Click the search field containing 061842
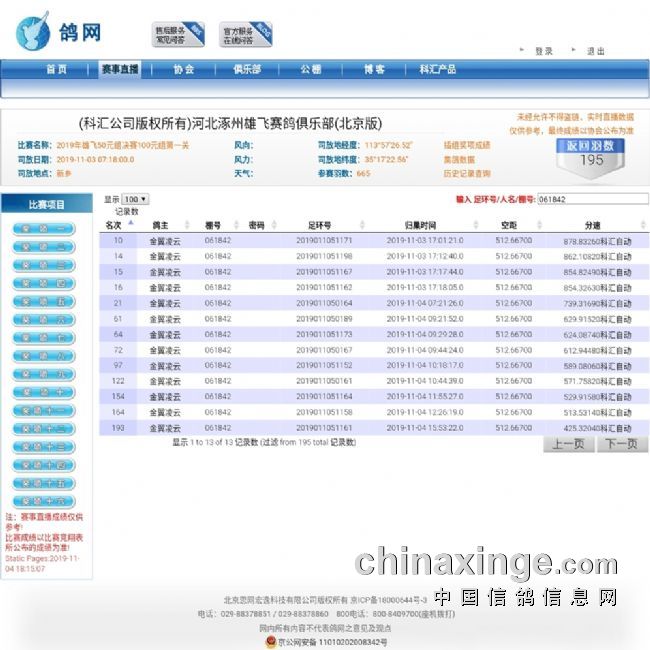650x650 pixels. point(590,199)
